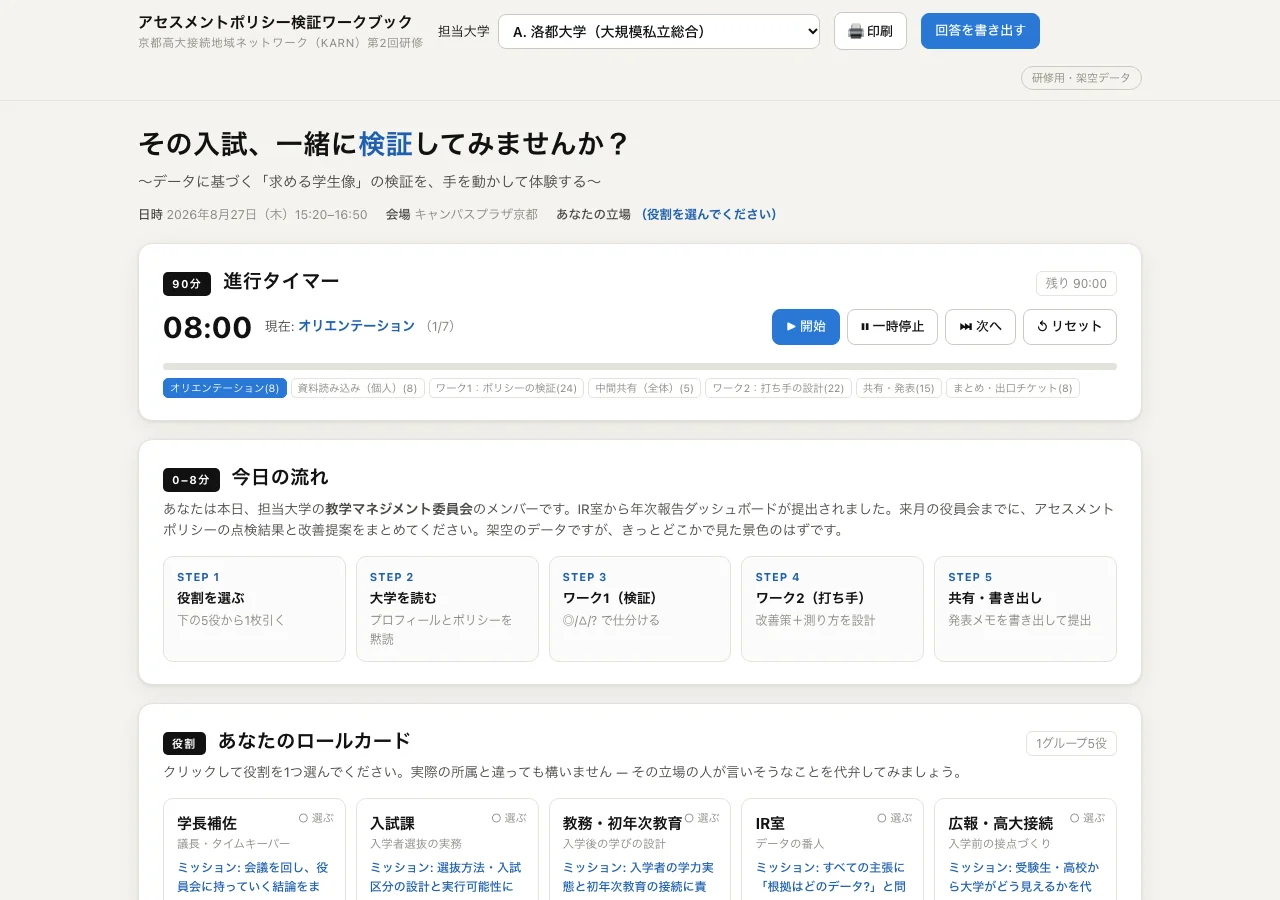Viewport: 1280px width, 900px height.
Task: Click the STEP 3 ワーク1（検証） card
Action: click(640, 609)
